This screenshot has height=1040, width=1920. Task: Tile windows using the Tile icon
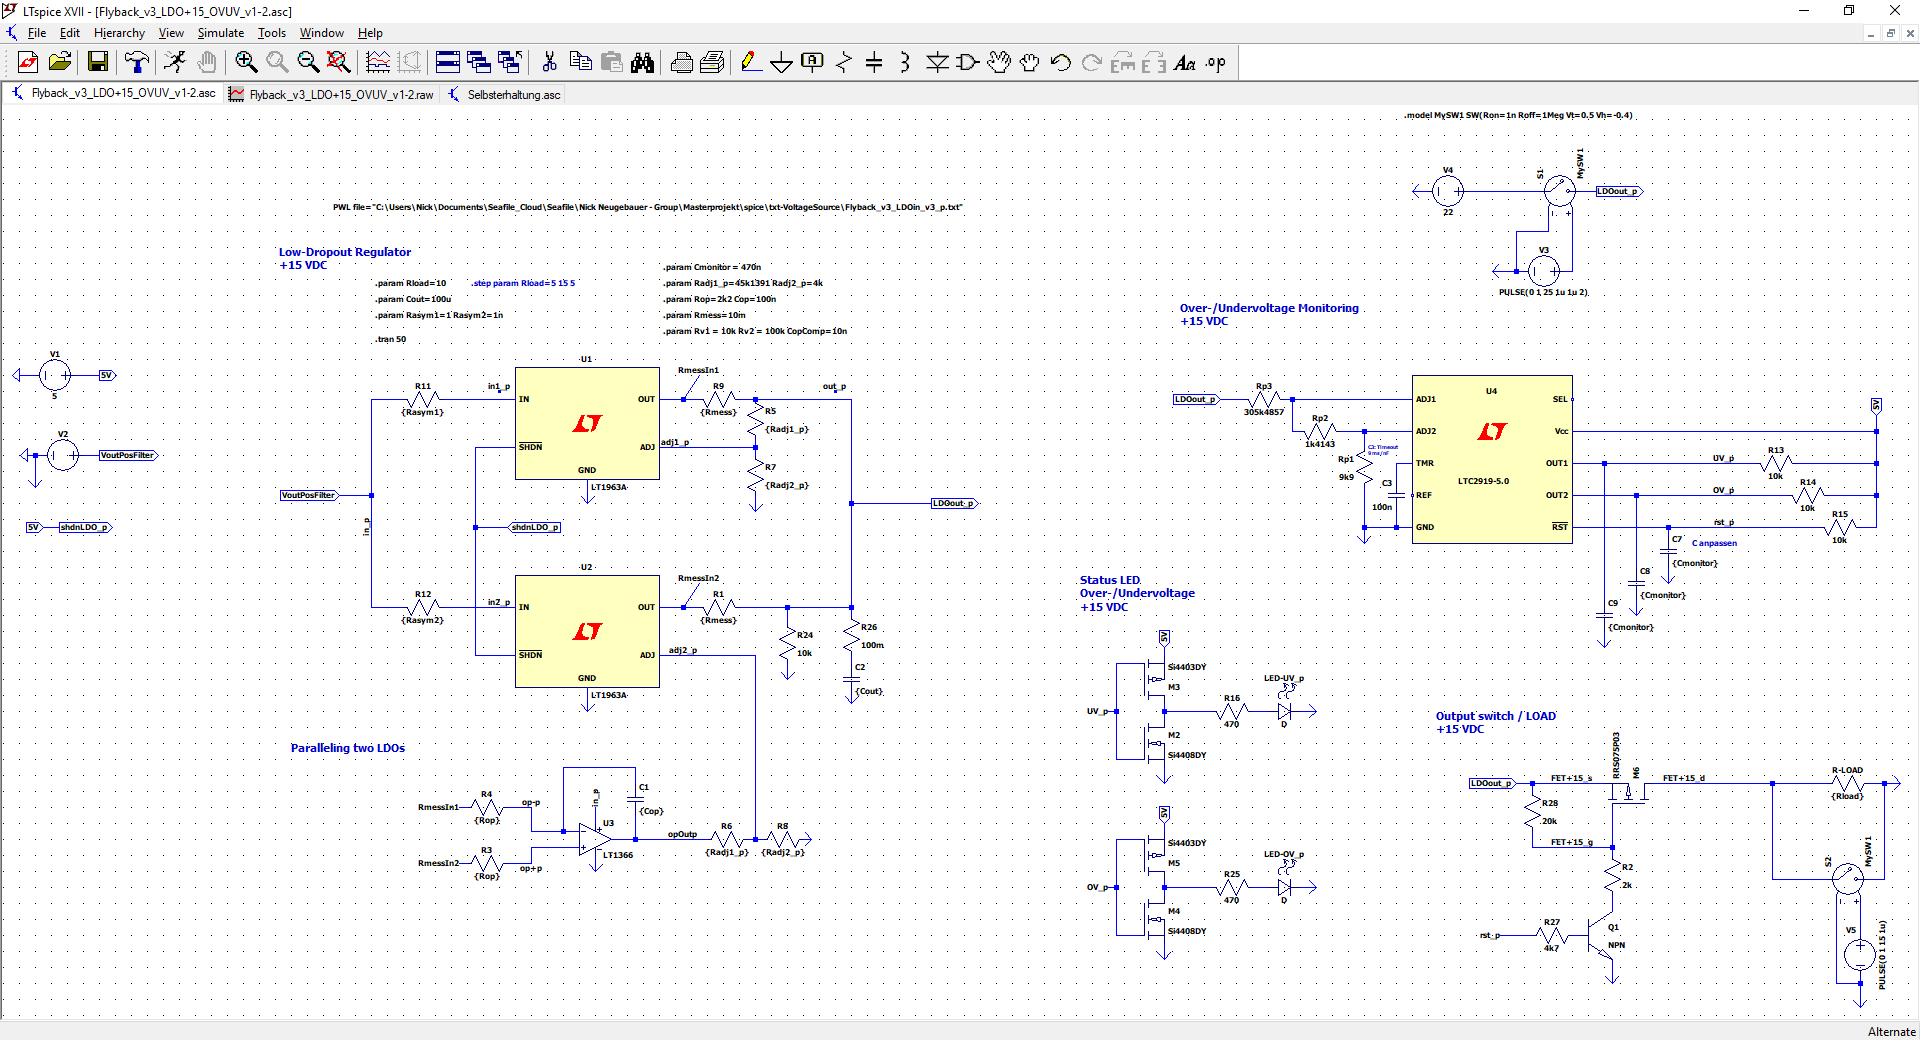click(448, 62)
